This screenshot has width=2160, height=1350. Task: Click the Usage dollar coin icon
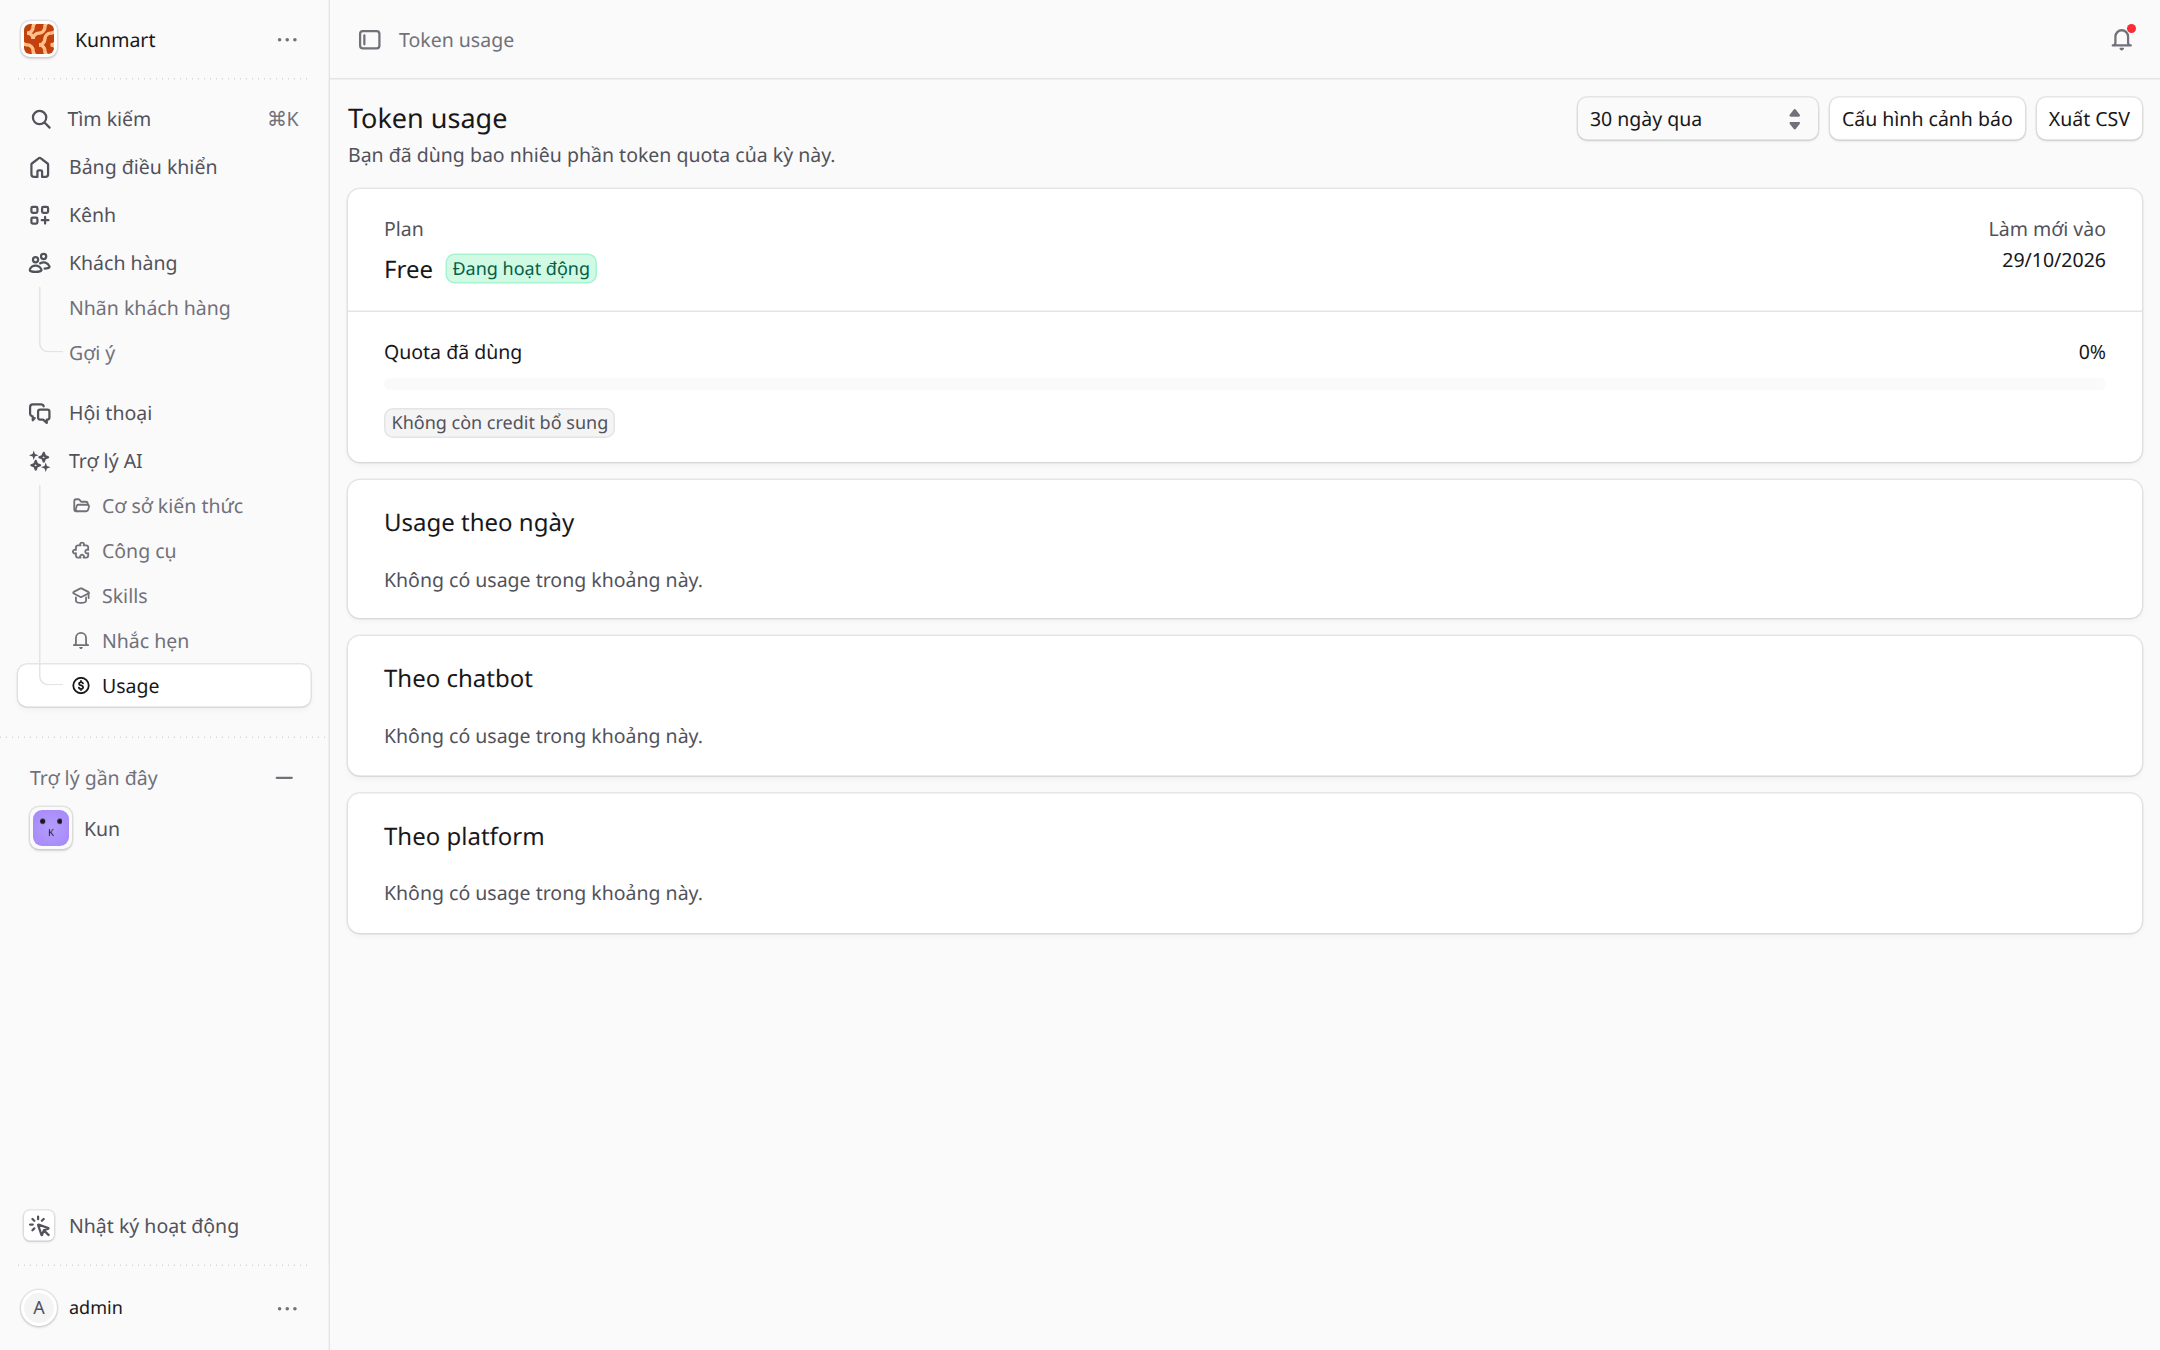[x=81, y=686]
